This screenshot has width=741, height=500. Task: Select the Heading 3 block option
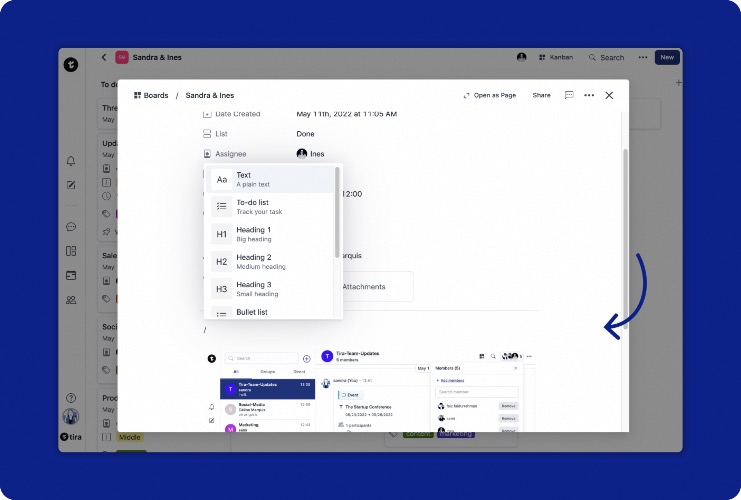coord(269,289)
